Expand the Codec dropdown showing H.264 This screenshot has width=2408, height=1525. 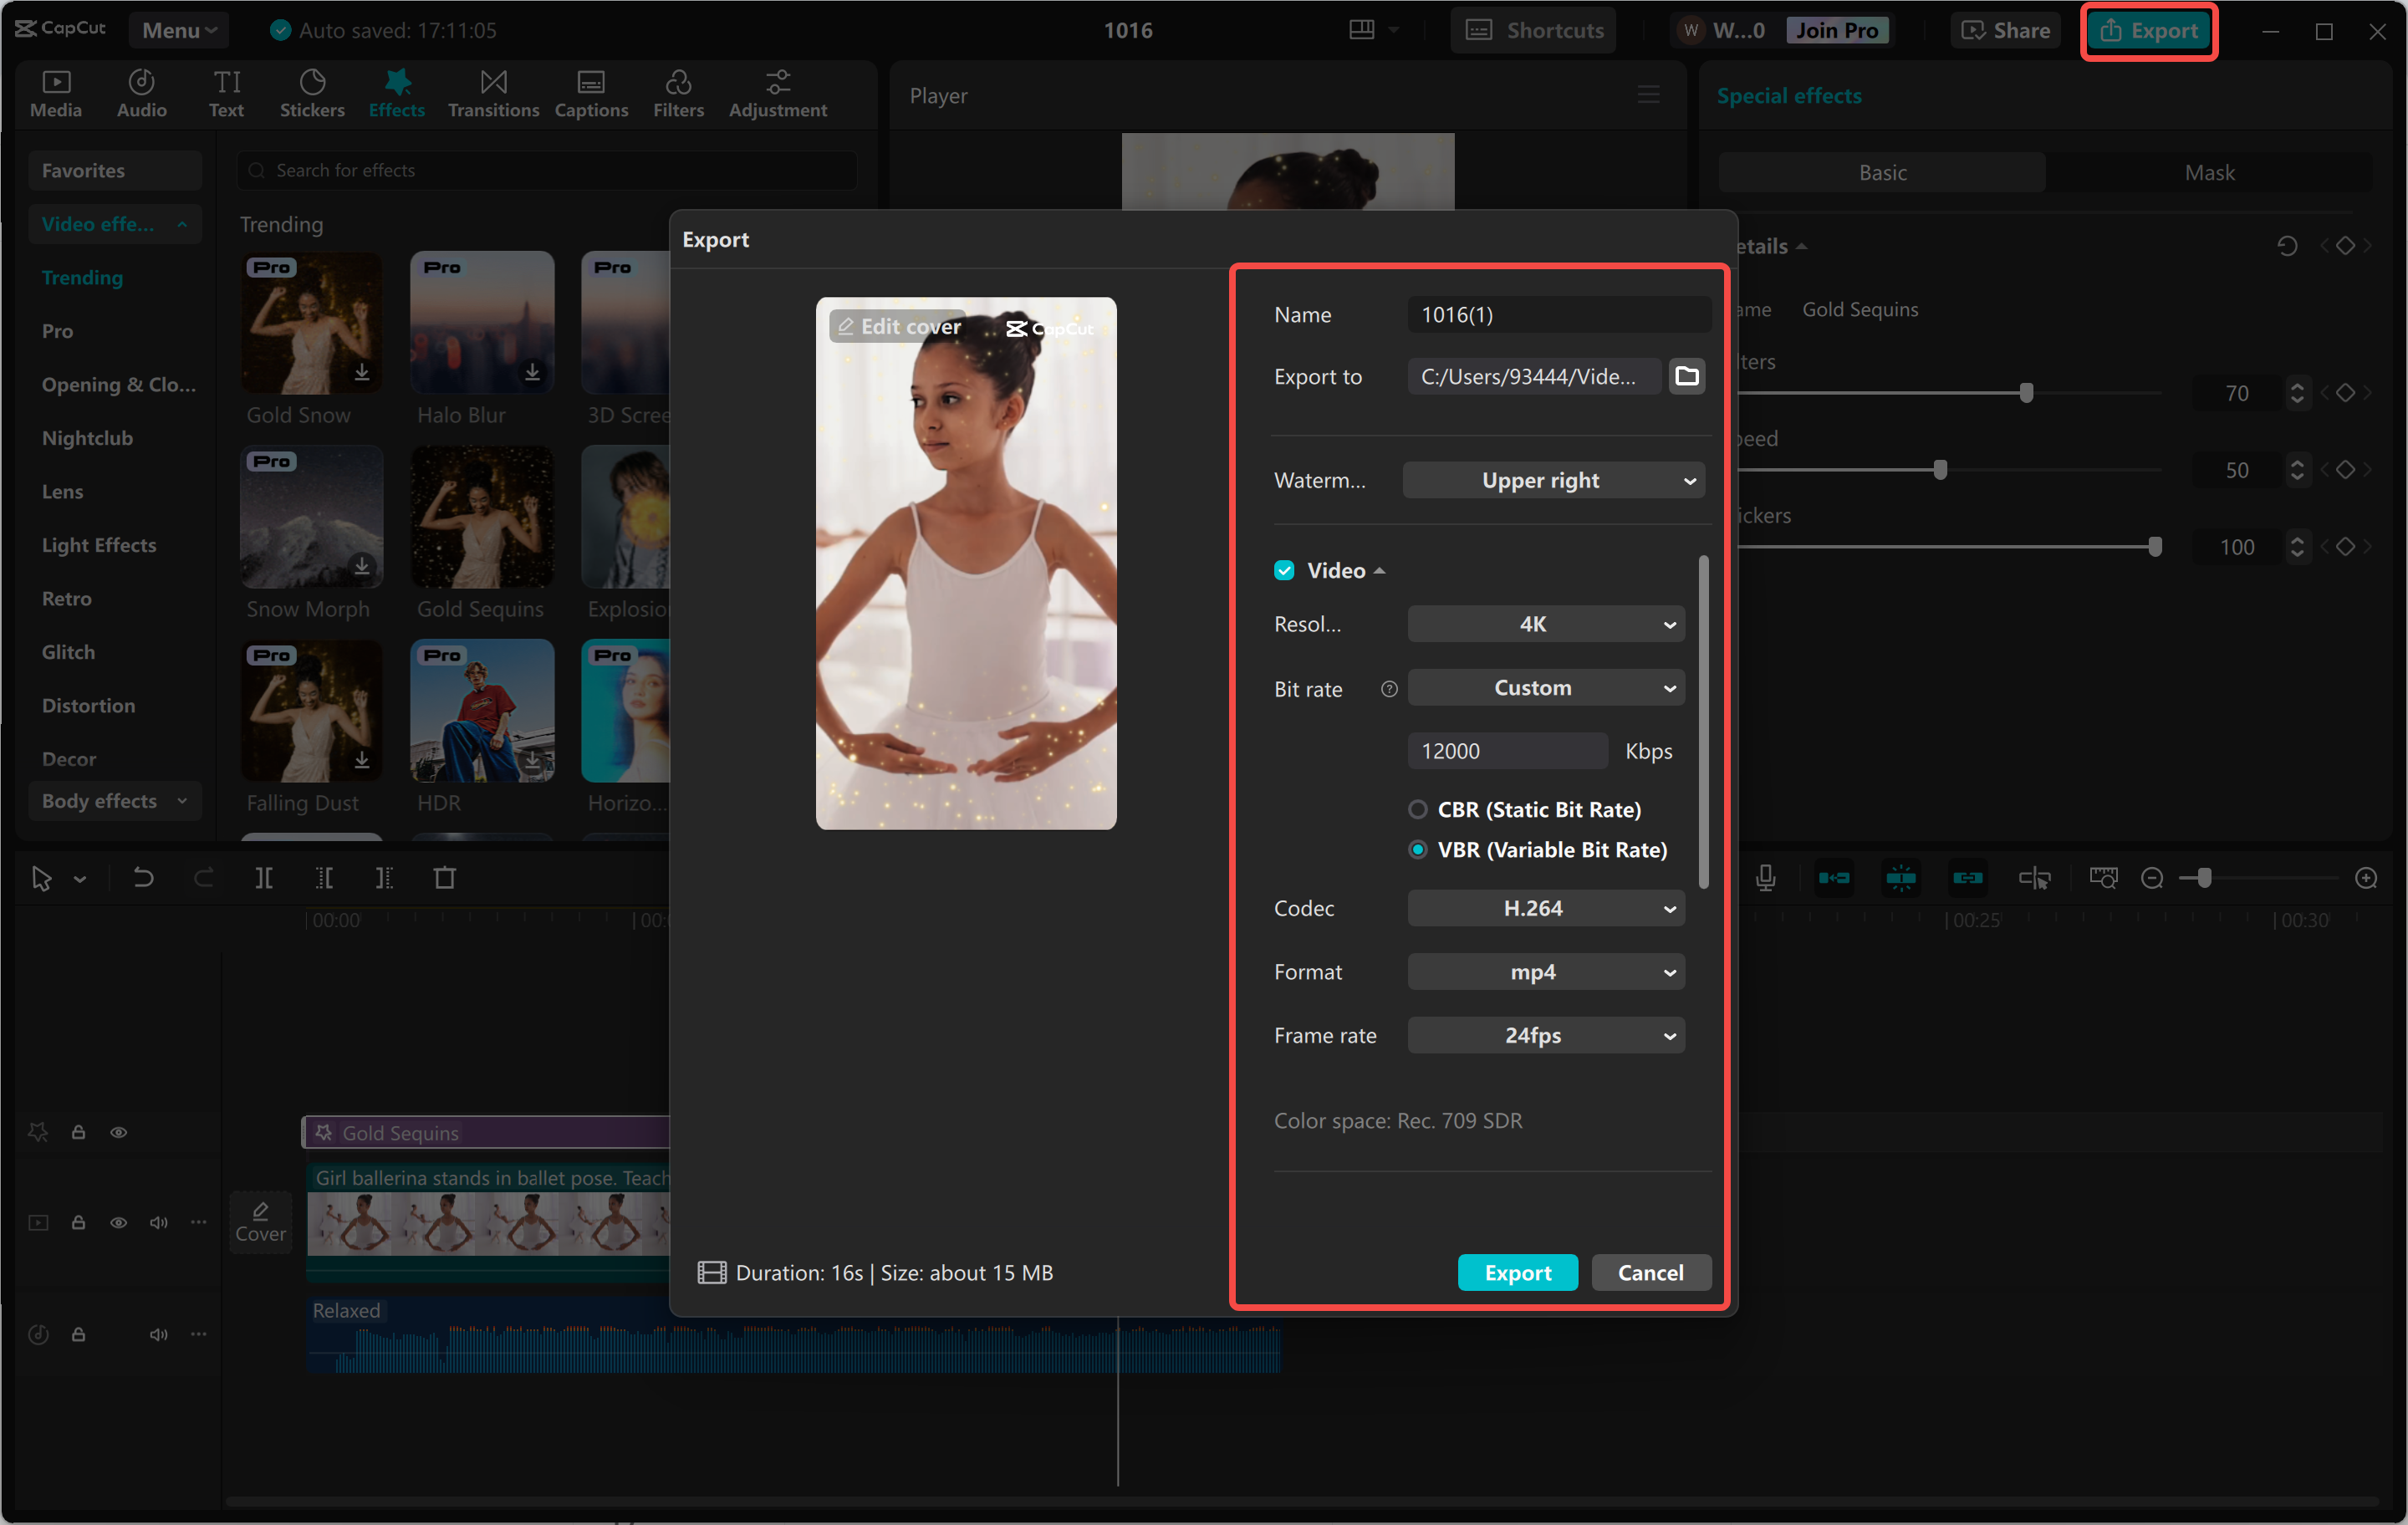coord(1545,908)
